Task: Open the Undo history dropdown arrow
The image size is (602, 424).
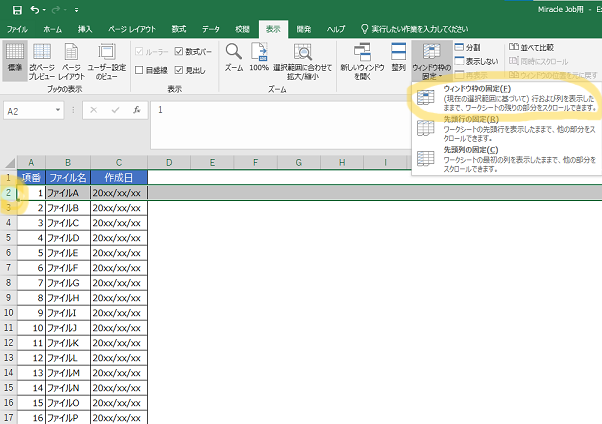Action: point(44,10)
